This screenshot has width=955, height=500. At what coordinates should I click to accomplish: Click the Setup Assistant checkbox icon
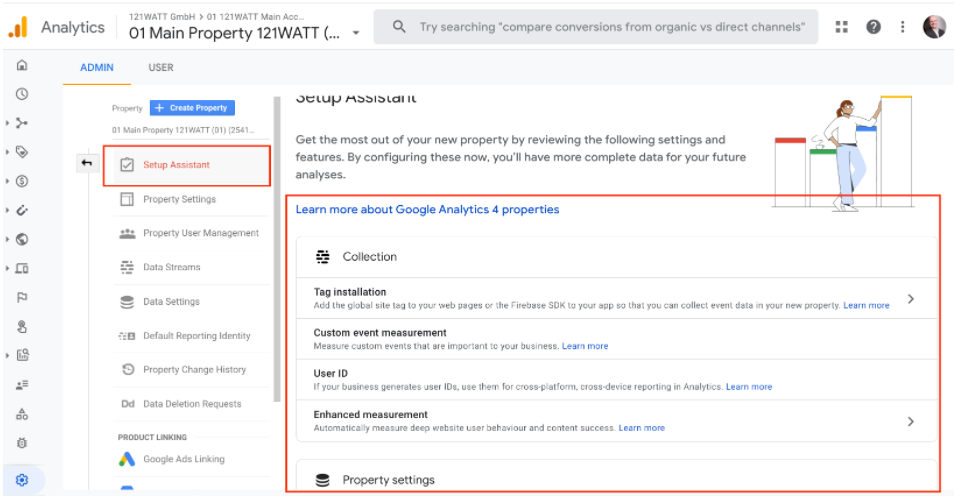coord(127,165)
